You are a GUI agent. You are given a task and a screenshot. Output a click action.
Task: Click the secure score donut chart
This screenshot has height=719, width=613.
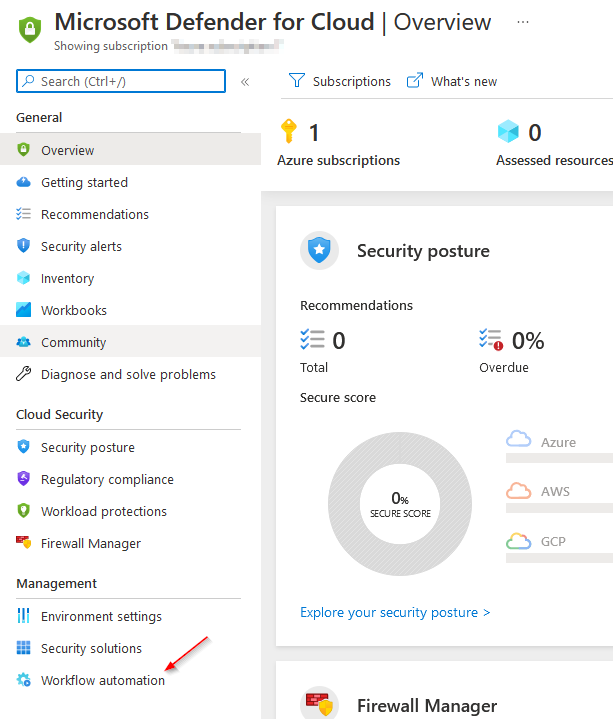point(400,504)
